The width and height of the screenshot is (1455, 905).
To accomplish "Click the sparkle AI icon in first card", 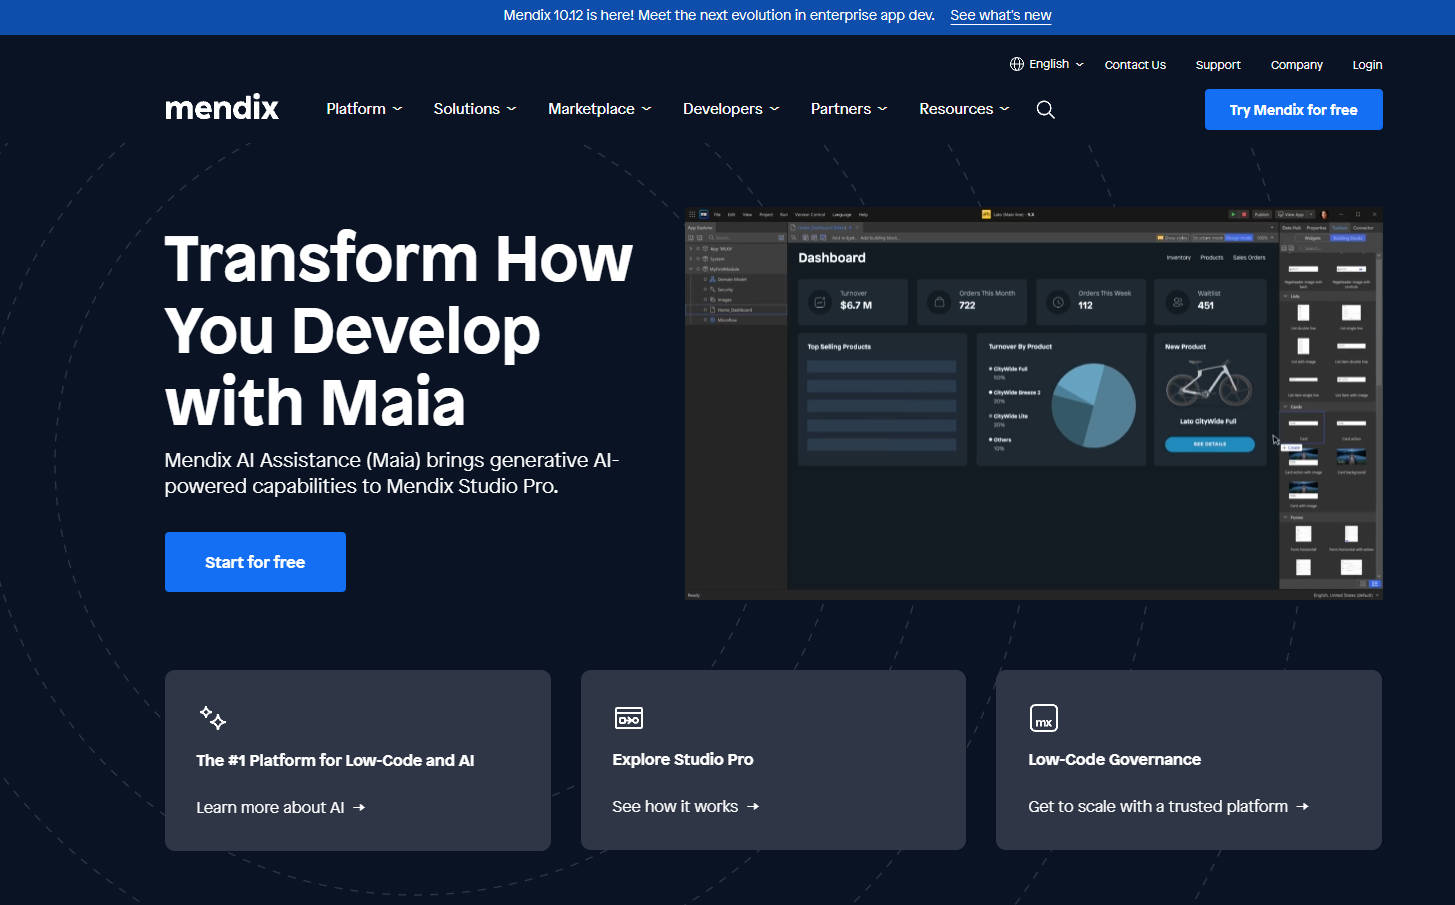I will click(212, 717).
